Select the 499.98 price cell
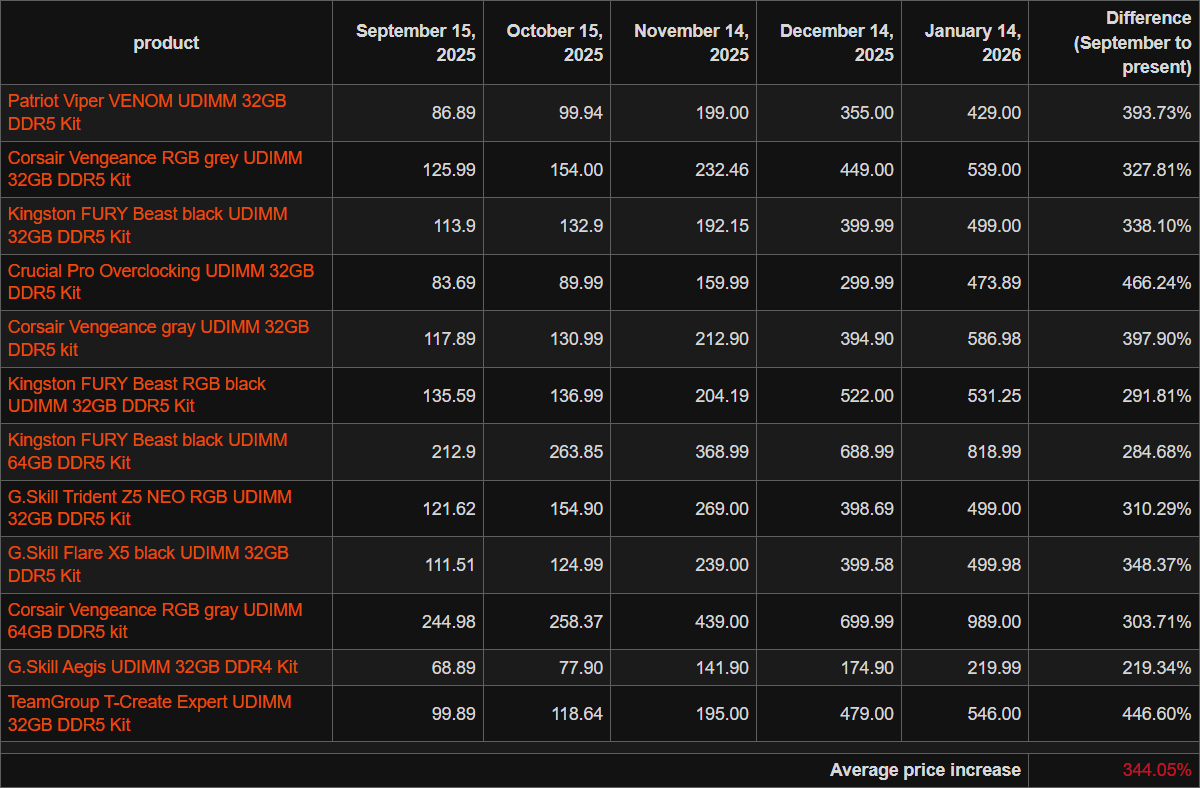 (965, 565)
